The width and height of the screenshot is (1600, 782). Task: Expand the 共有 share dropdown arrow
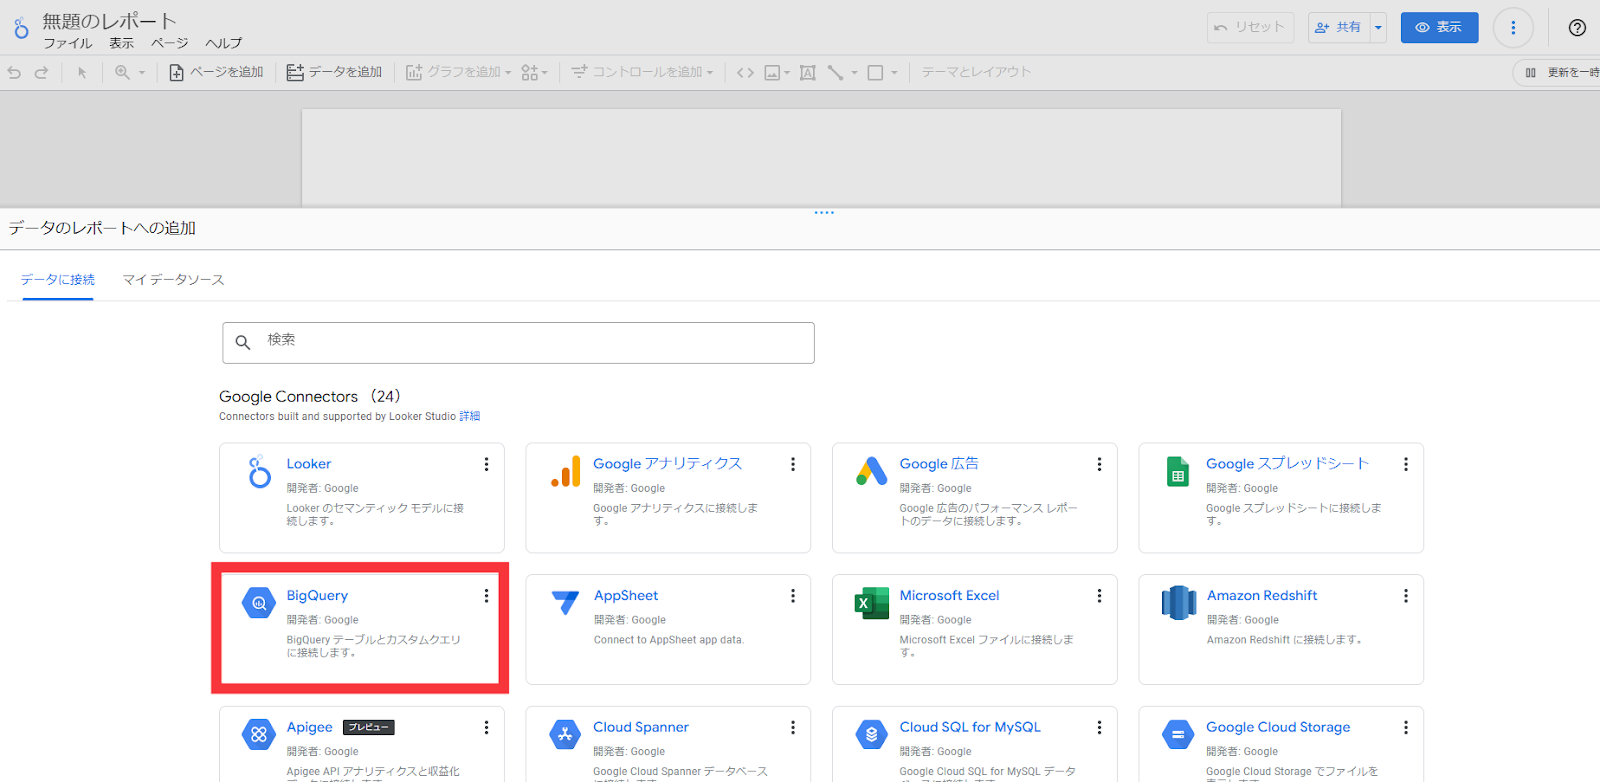1378,28
